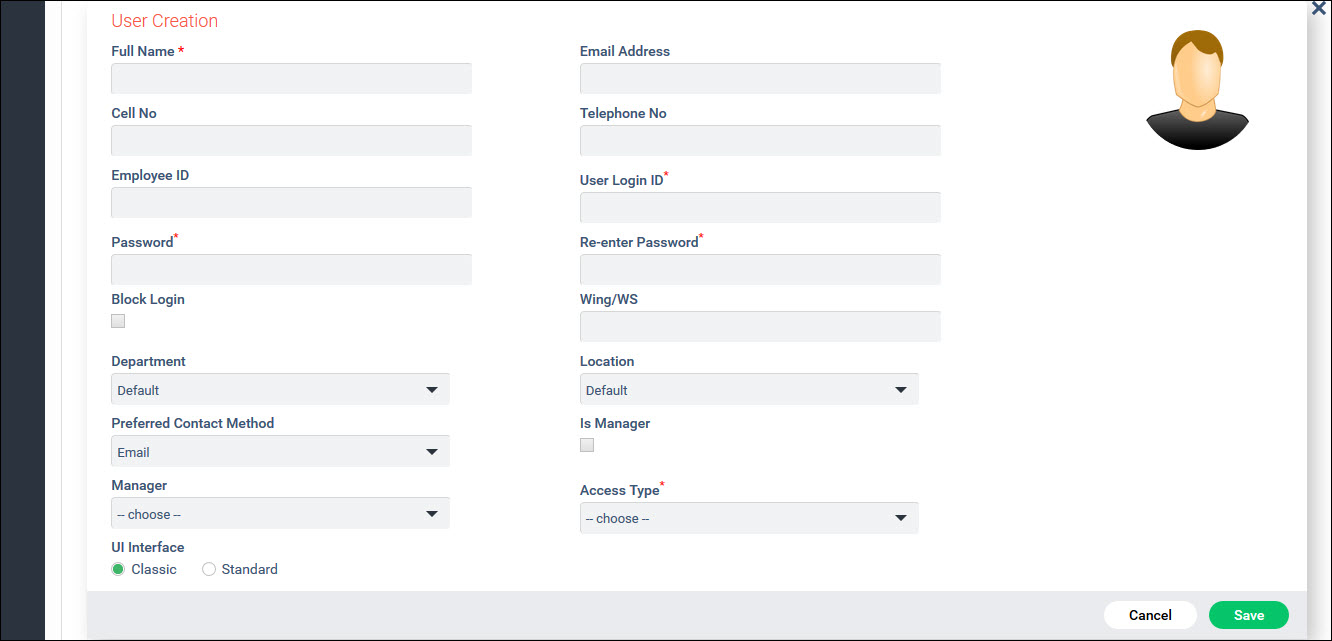Click into the Email Address field
The height and width of the screenshot is (641, 1332).
760,79
